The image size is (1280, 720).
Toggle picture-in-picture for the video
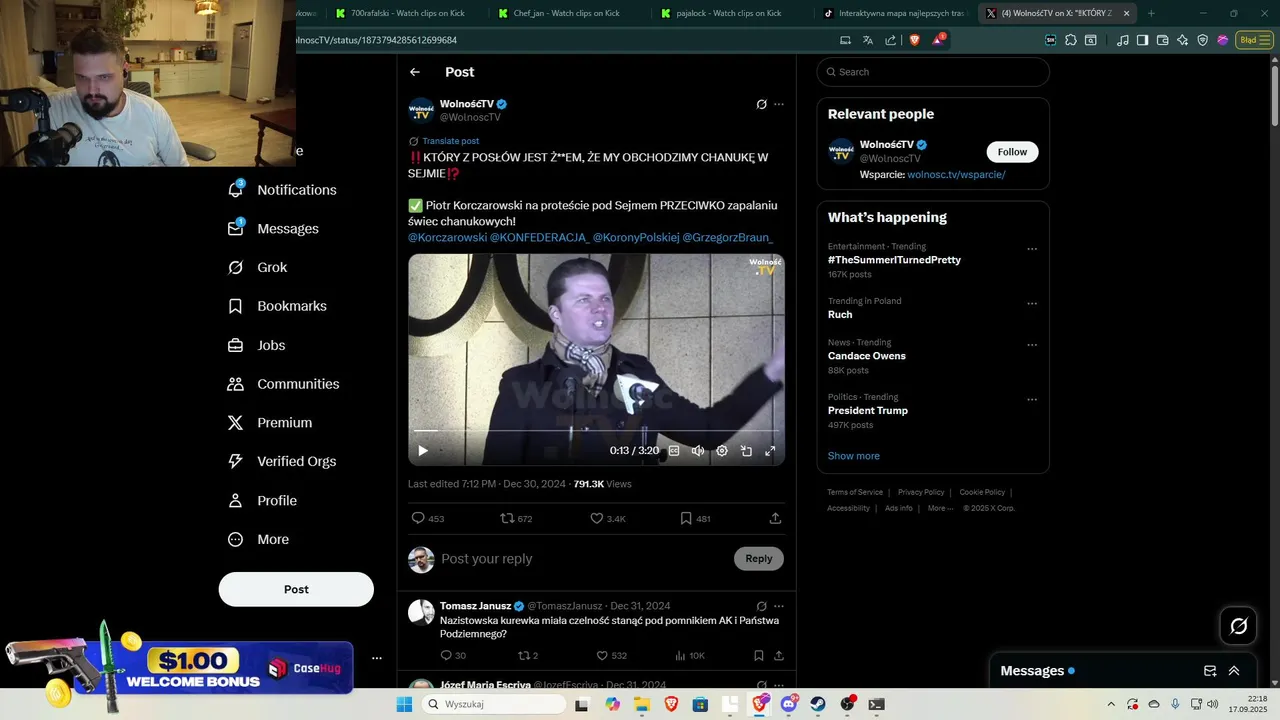(746, 451)
